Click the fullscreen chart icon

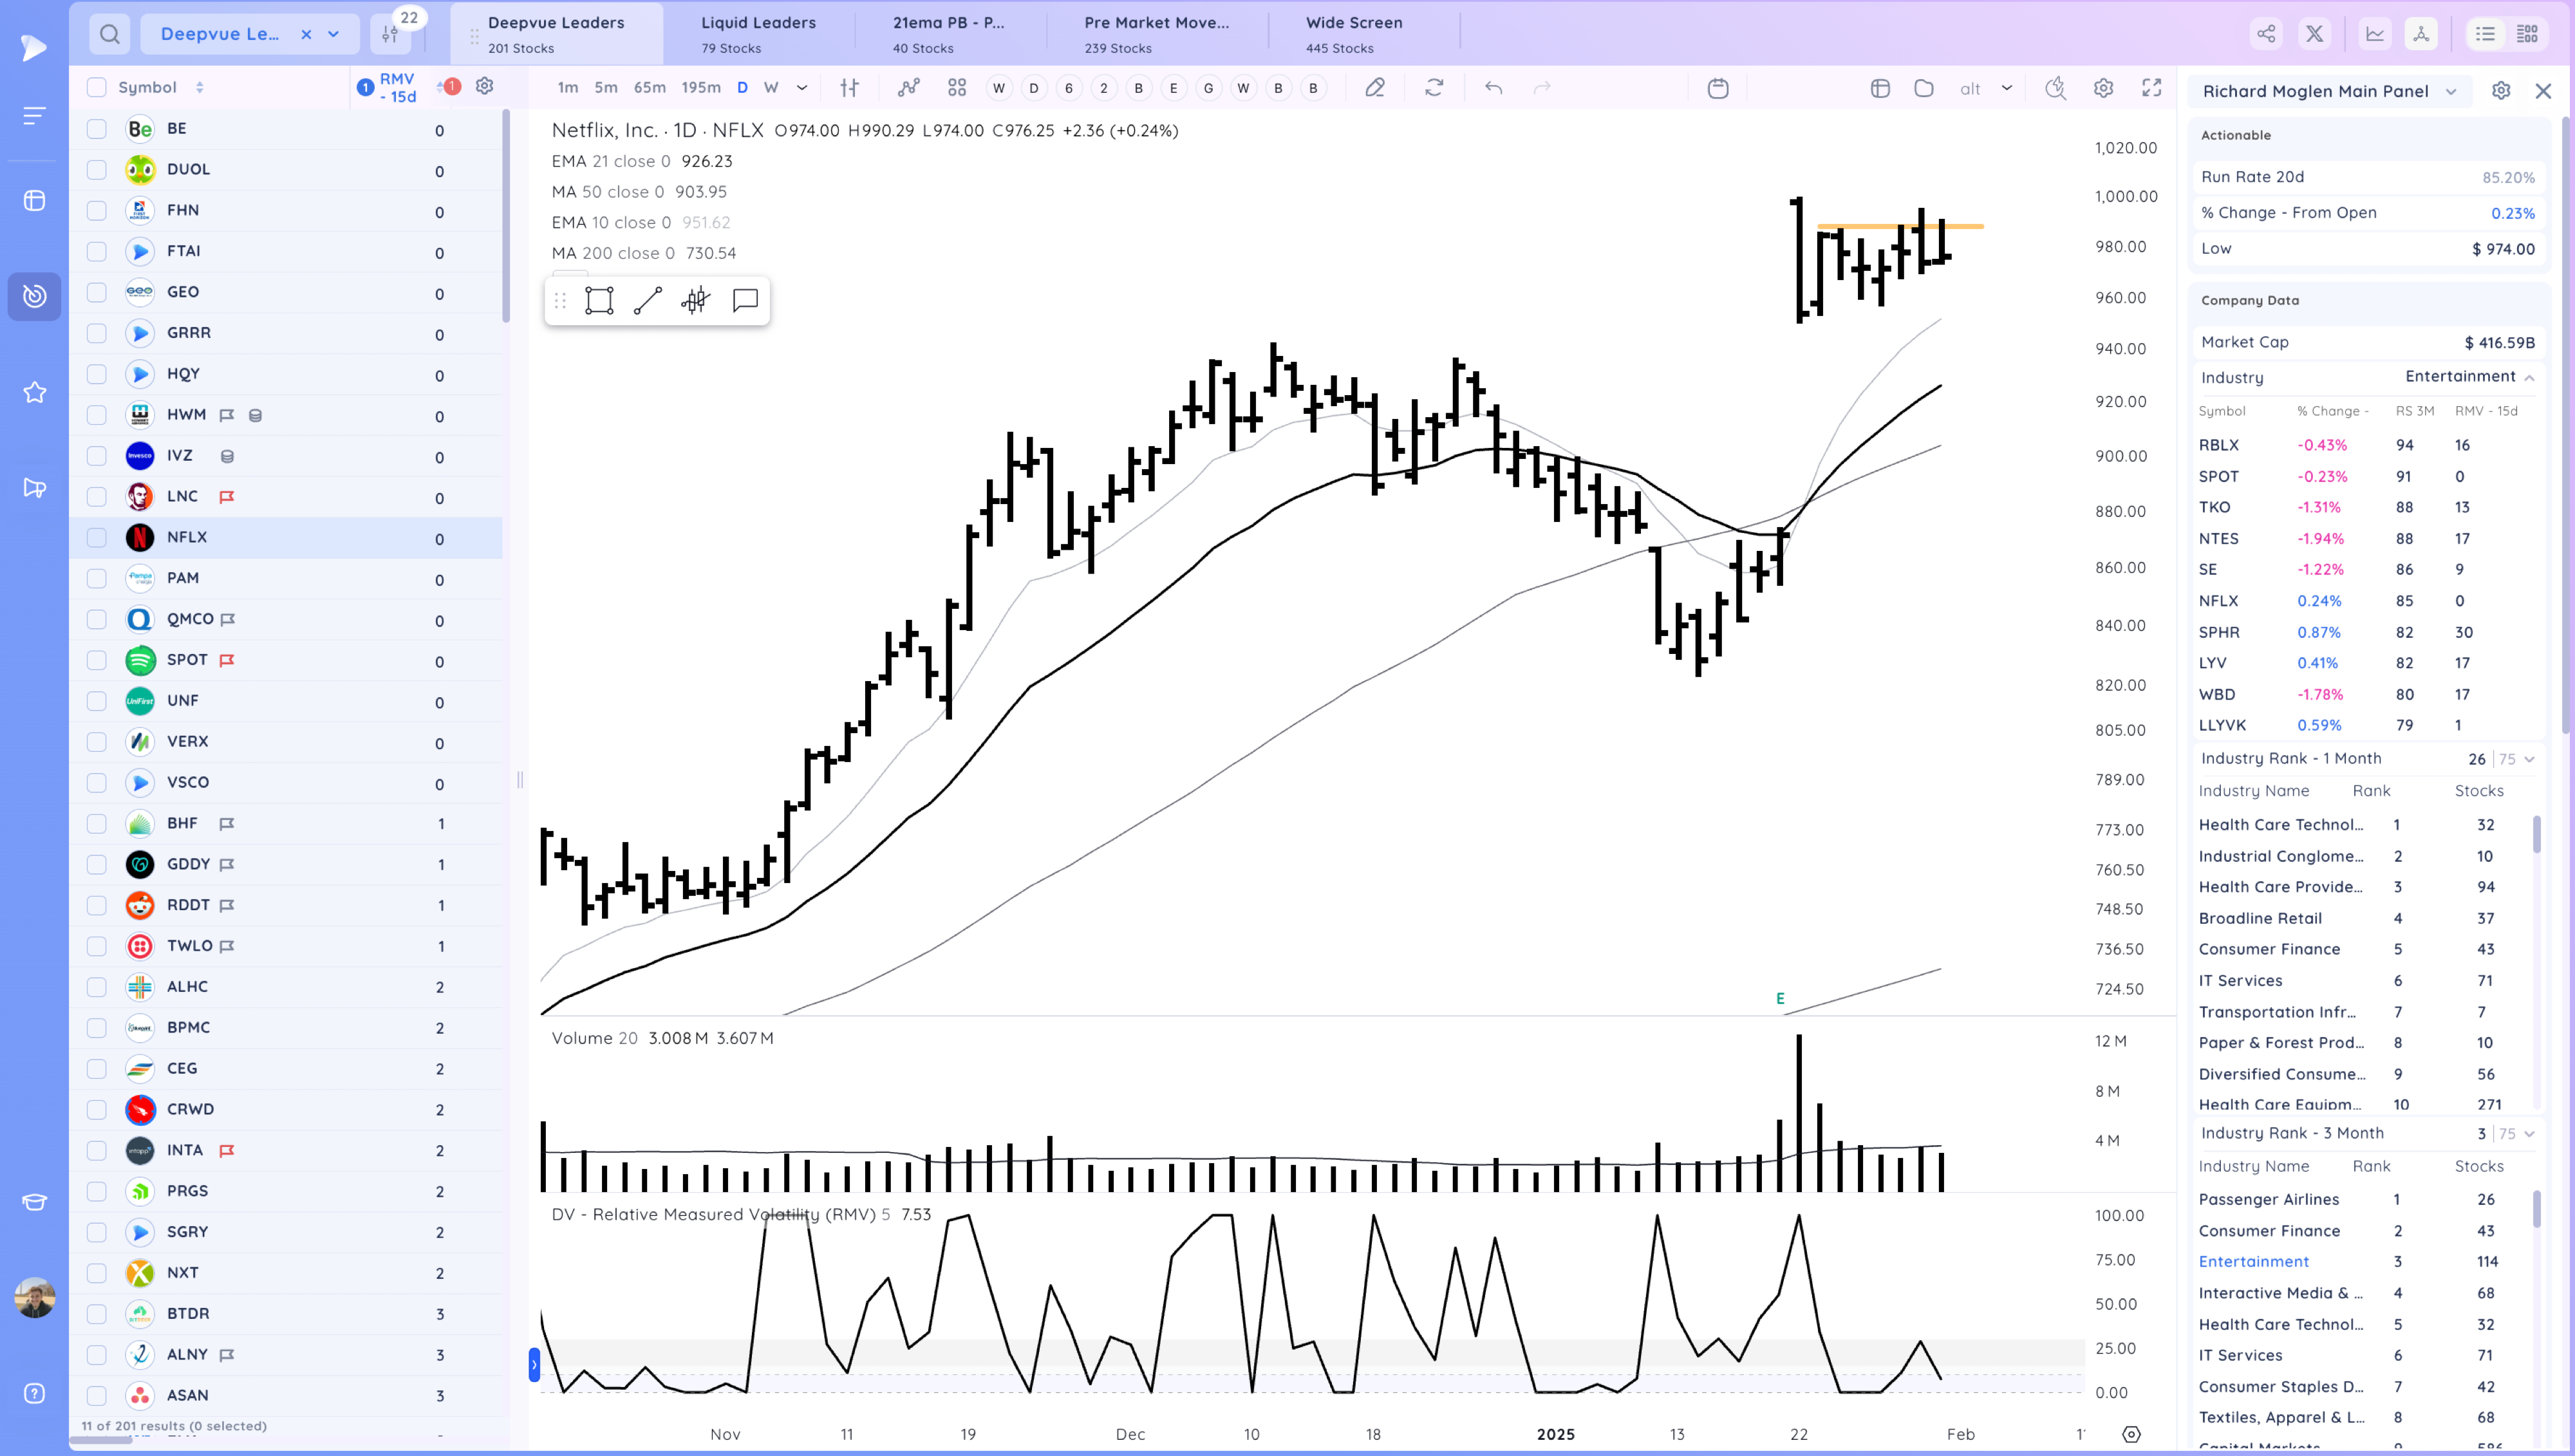(2151, 88)
